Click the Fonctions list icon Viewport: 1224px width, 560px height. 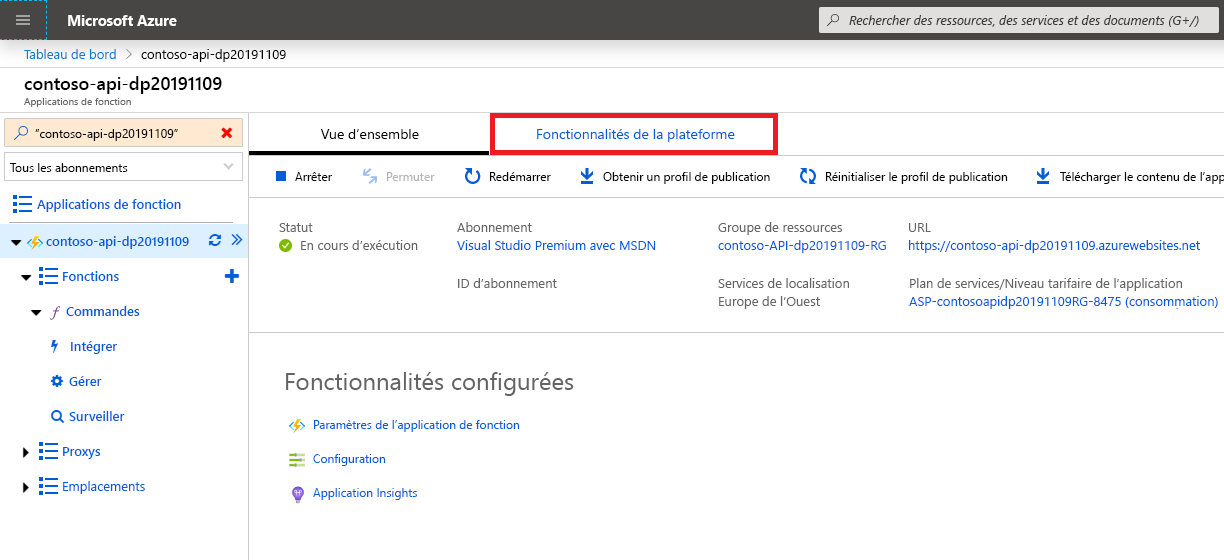47,276
